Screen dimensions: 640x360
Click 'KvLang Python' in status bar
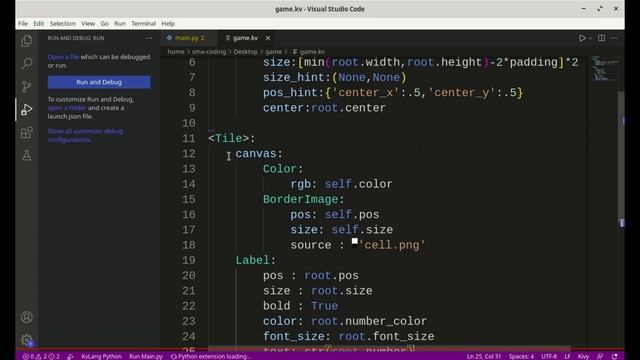[101, 356]
